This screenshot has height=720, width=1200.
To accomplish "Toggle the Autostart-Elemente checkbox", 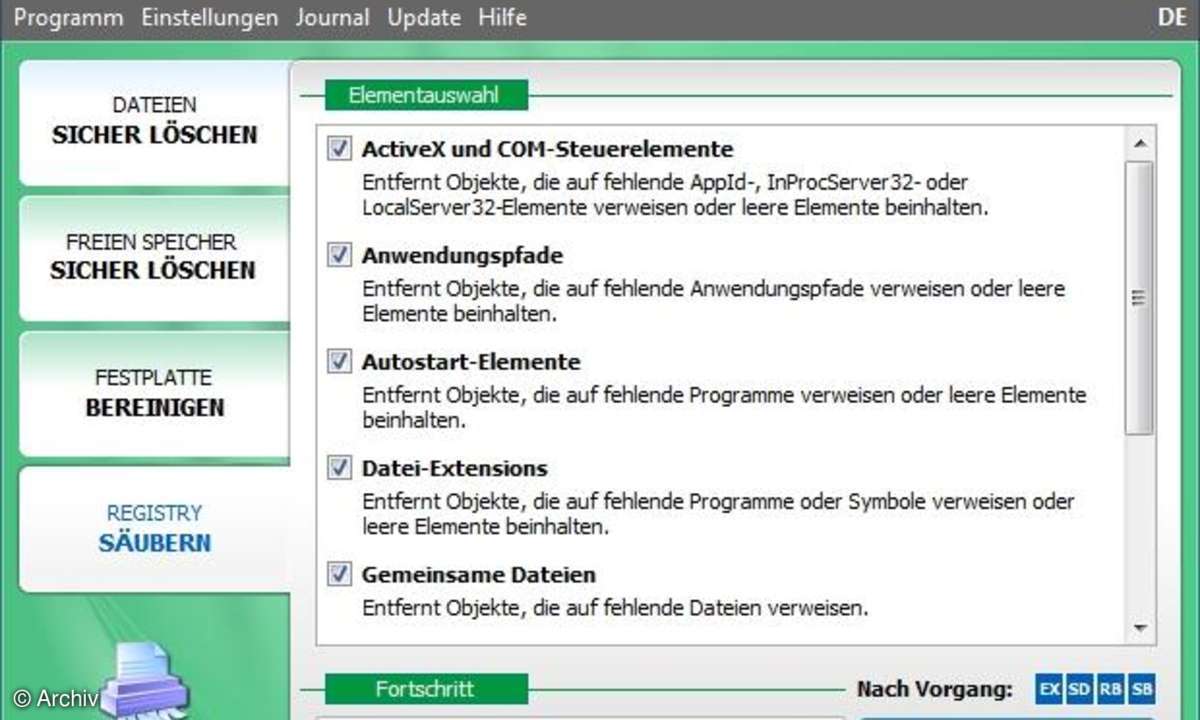I will [x=340, y=361].
